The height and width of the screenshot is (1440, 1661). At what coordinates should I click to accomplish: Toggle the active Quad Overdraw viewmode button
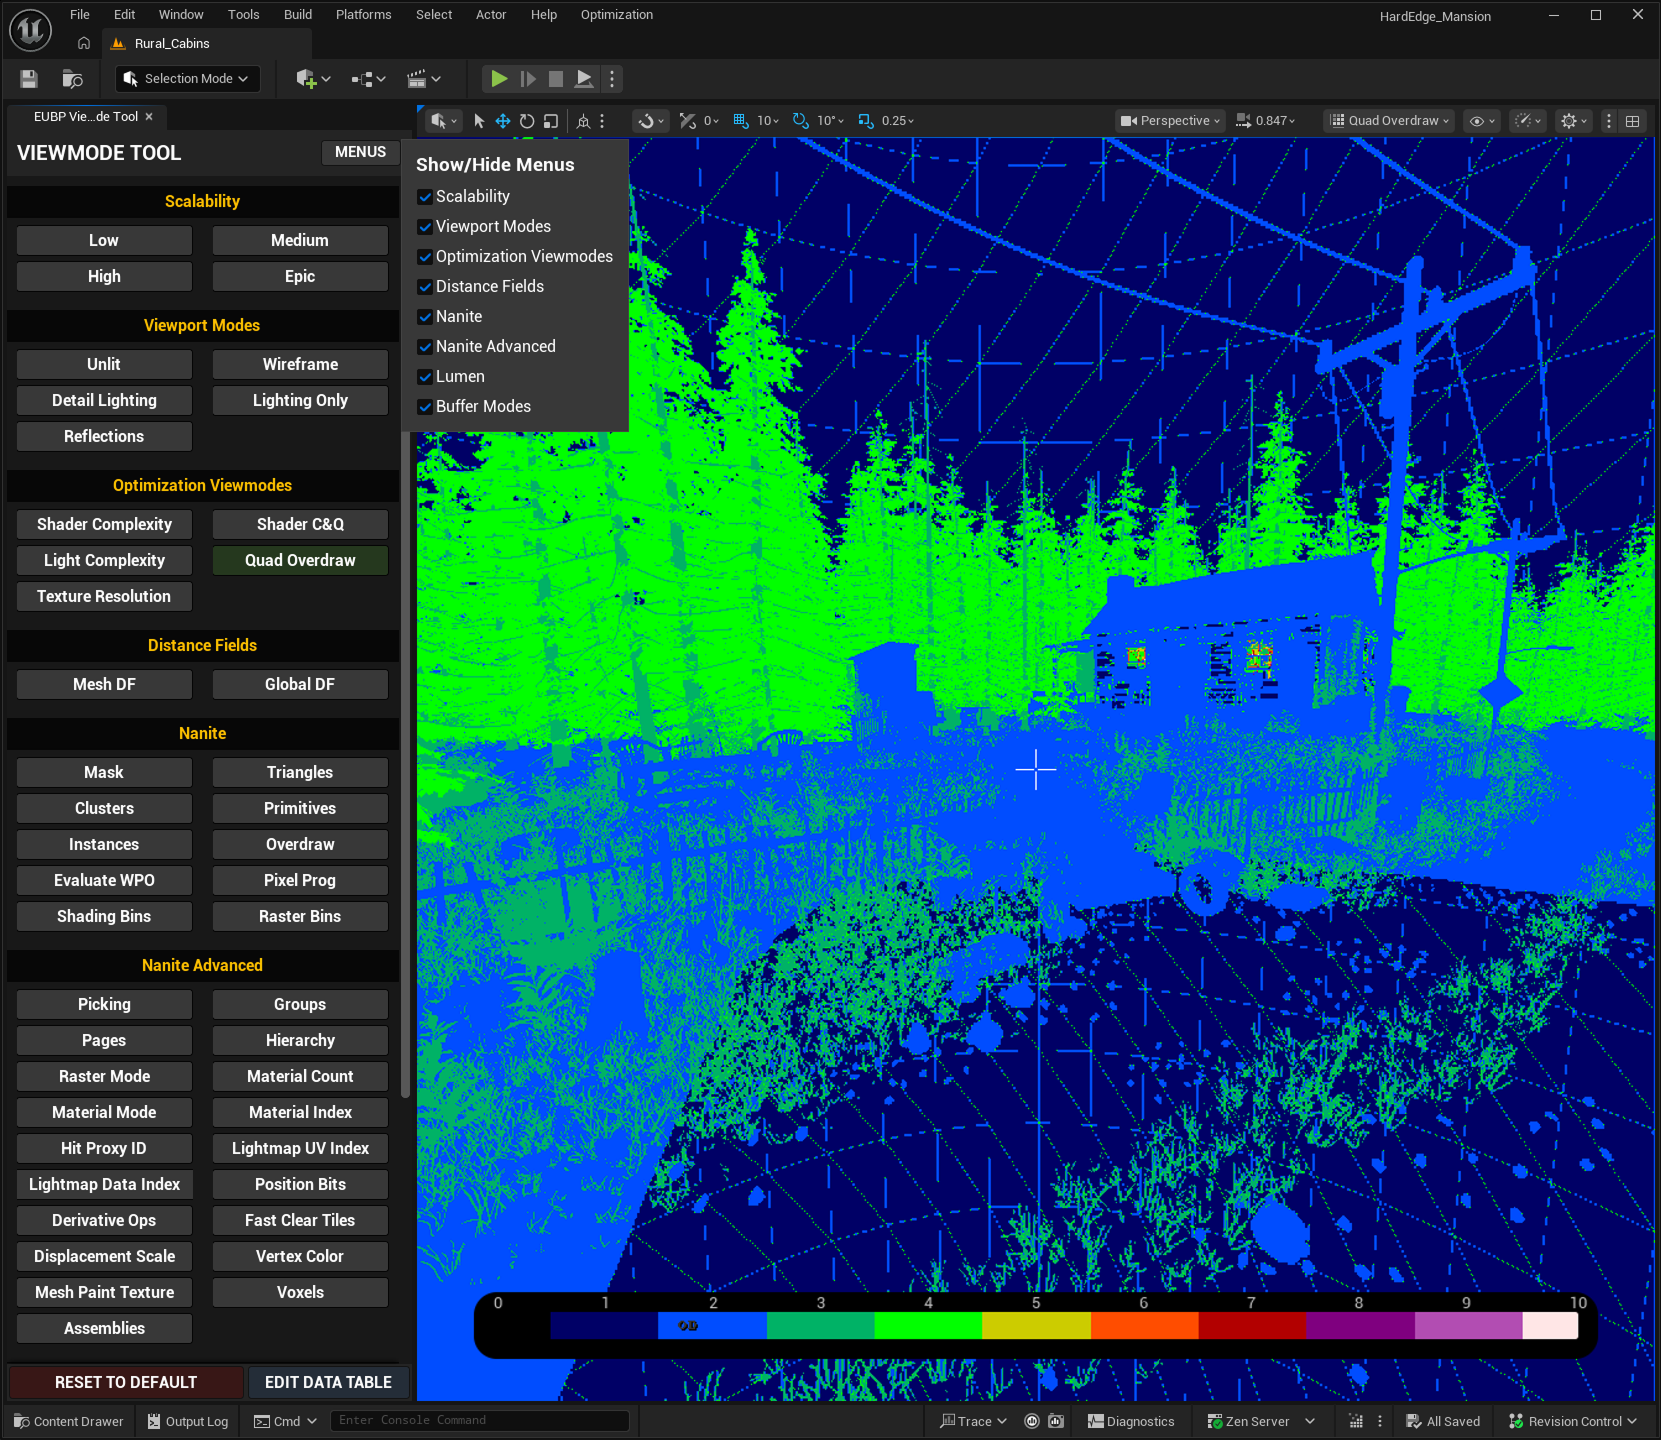[x=300, y=560]
